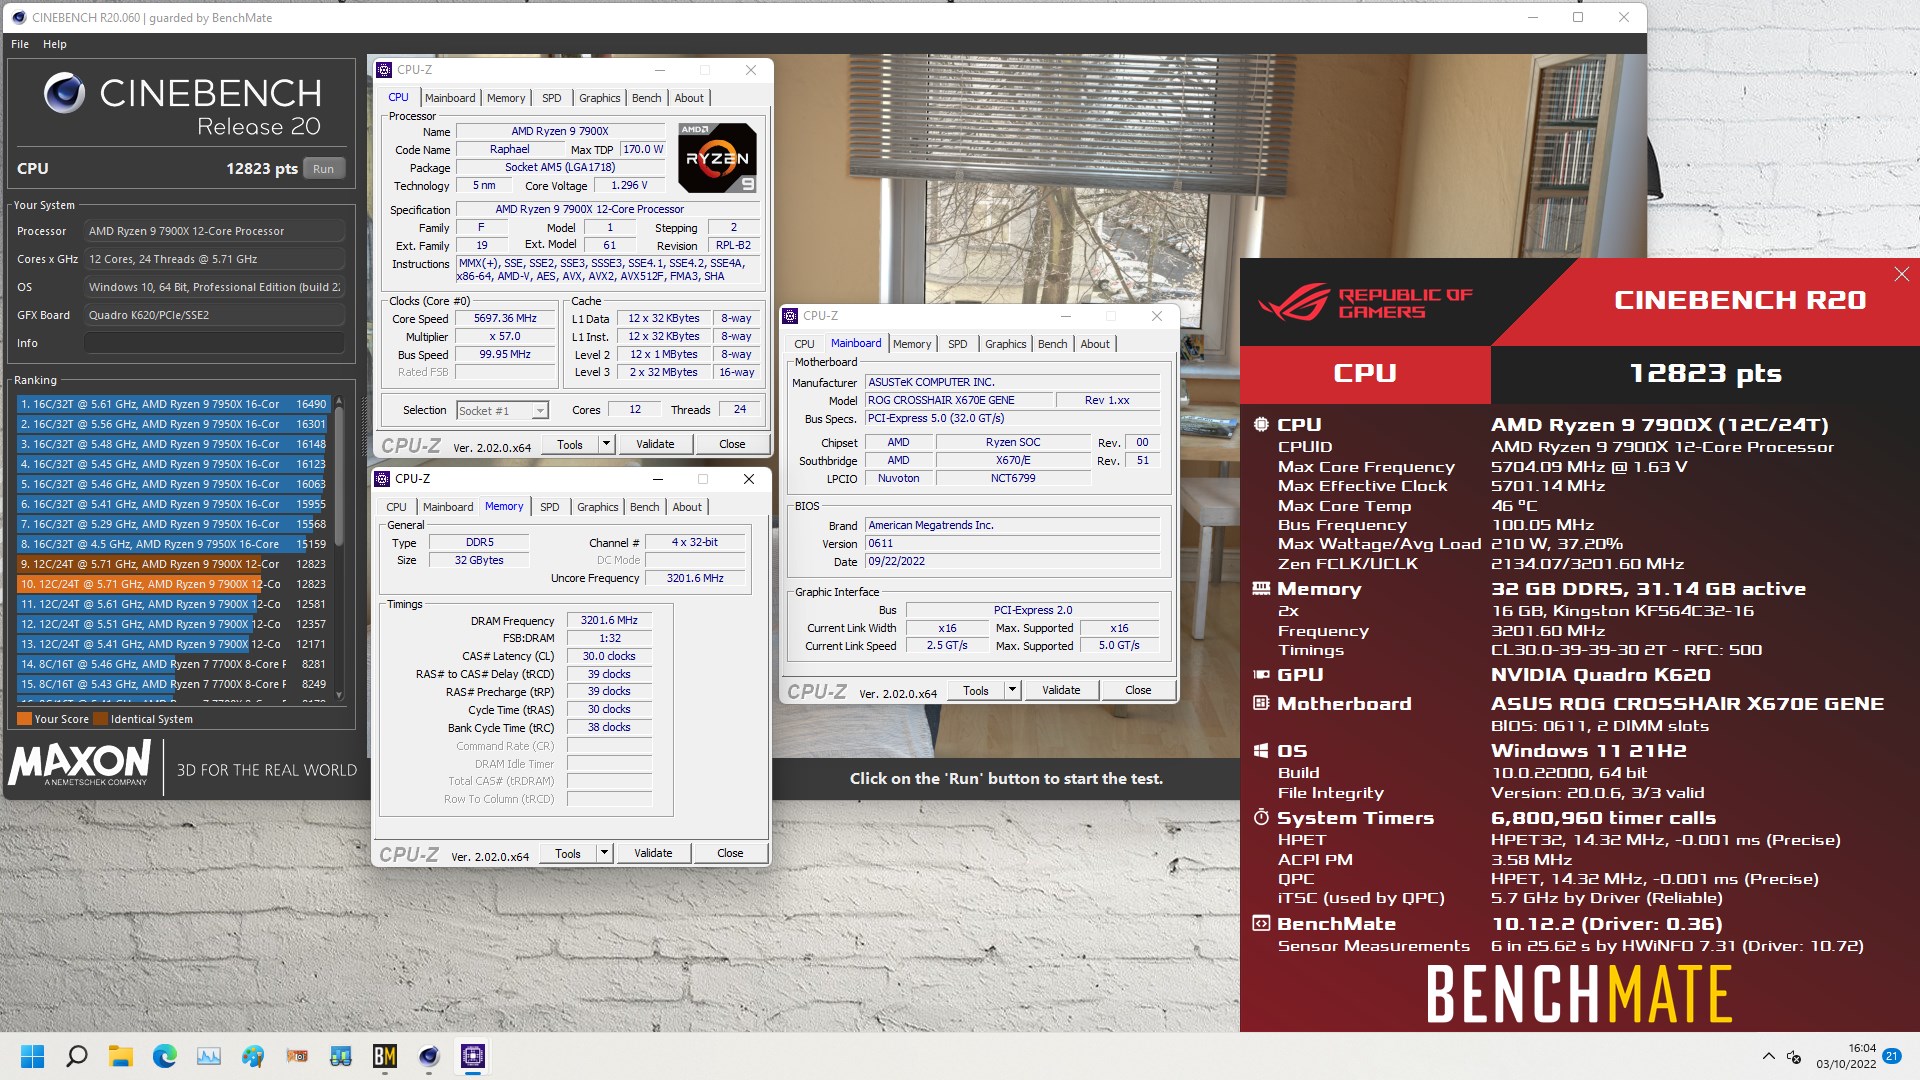Select ranking row 14 Ryzen 7 7700X 8281
The height and width of the screenshot is (1080, 1920).
(x=173, y=664)
